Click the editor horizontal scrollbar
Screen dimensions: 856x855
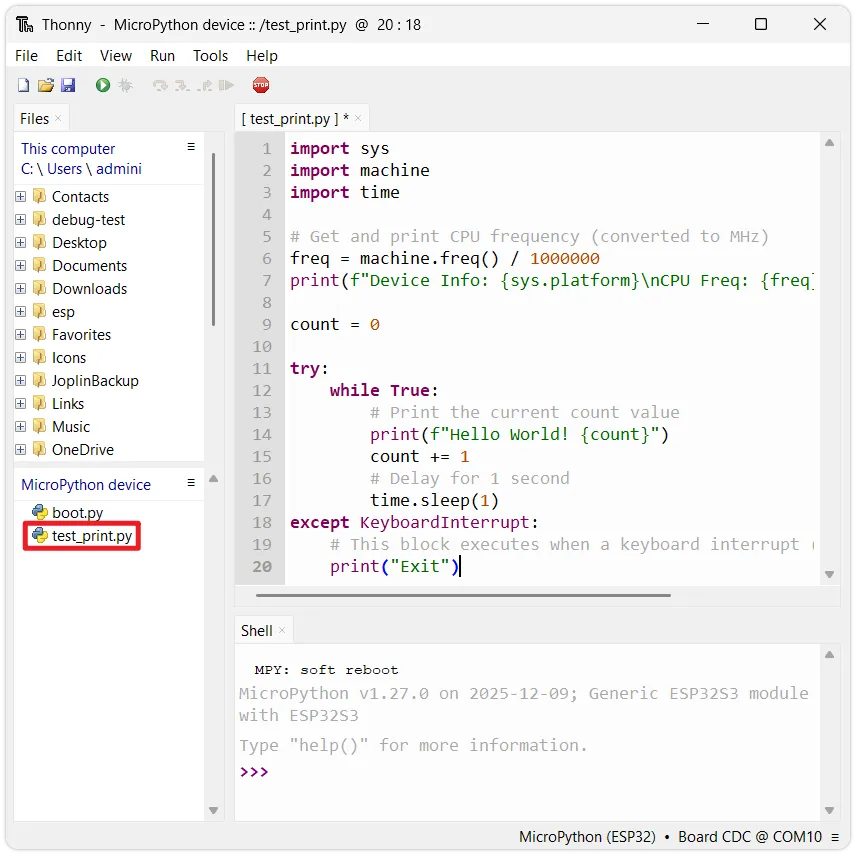coord(462,595)
